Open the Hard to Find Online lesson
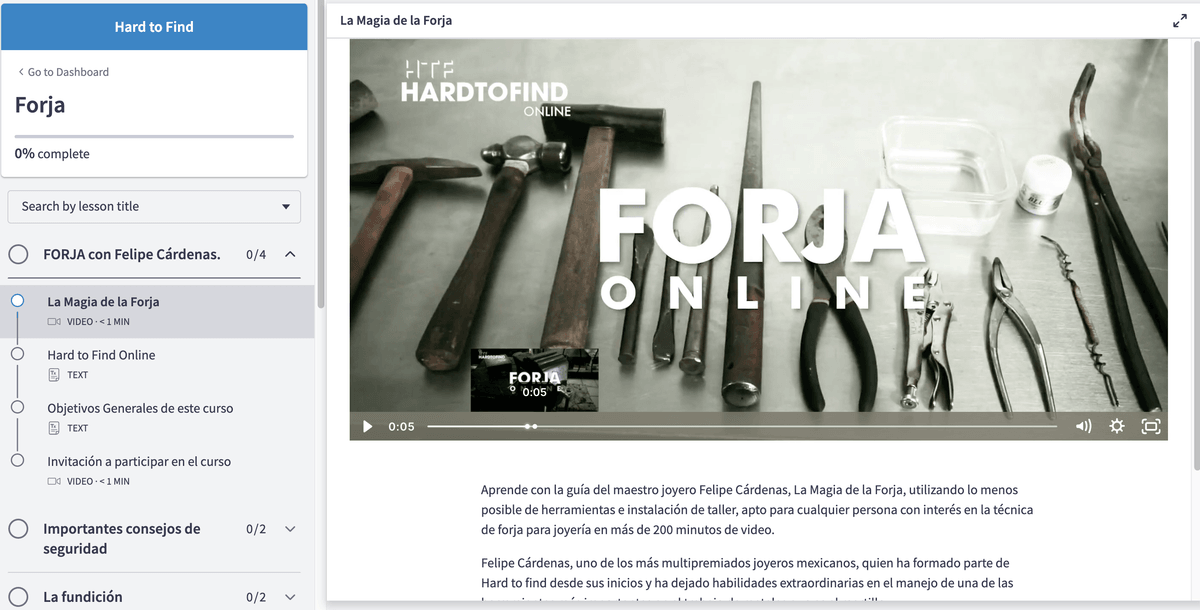This screenshot has width=1200, height=610. (x=157, y=363)
